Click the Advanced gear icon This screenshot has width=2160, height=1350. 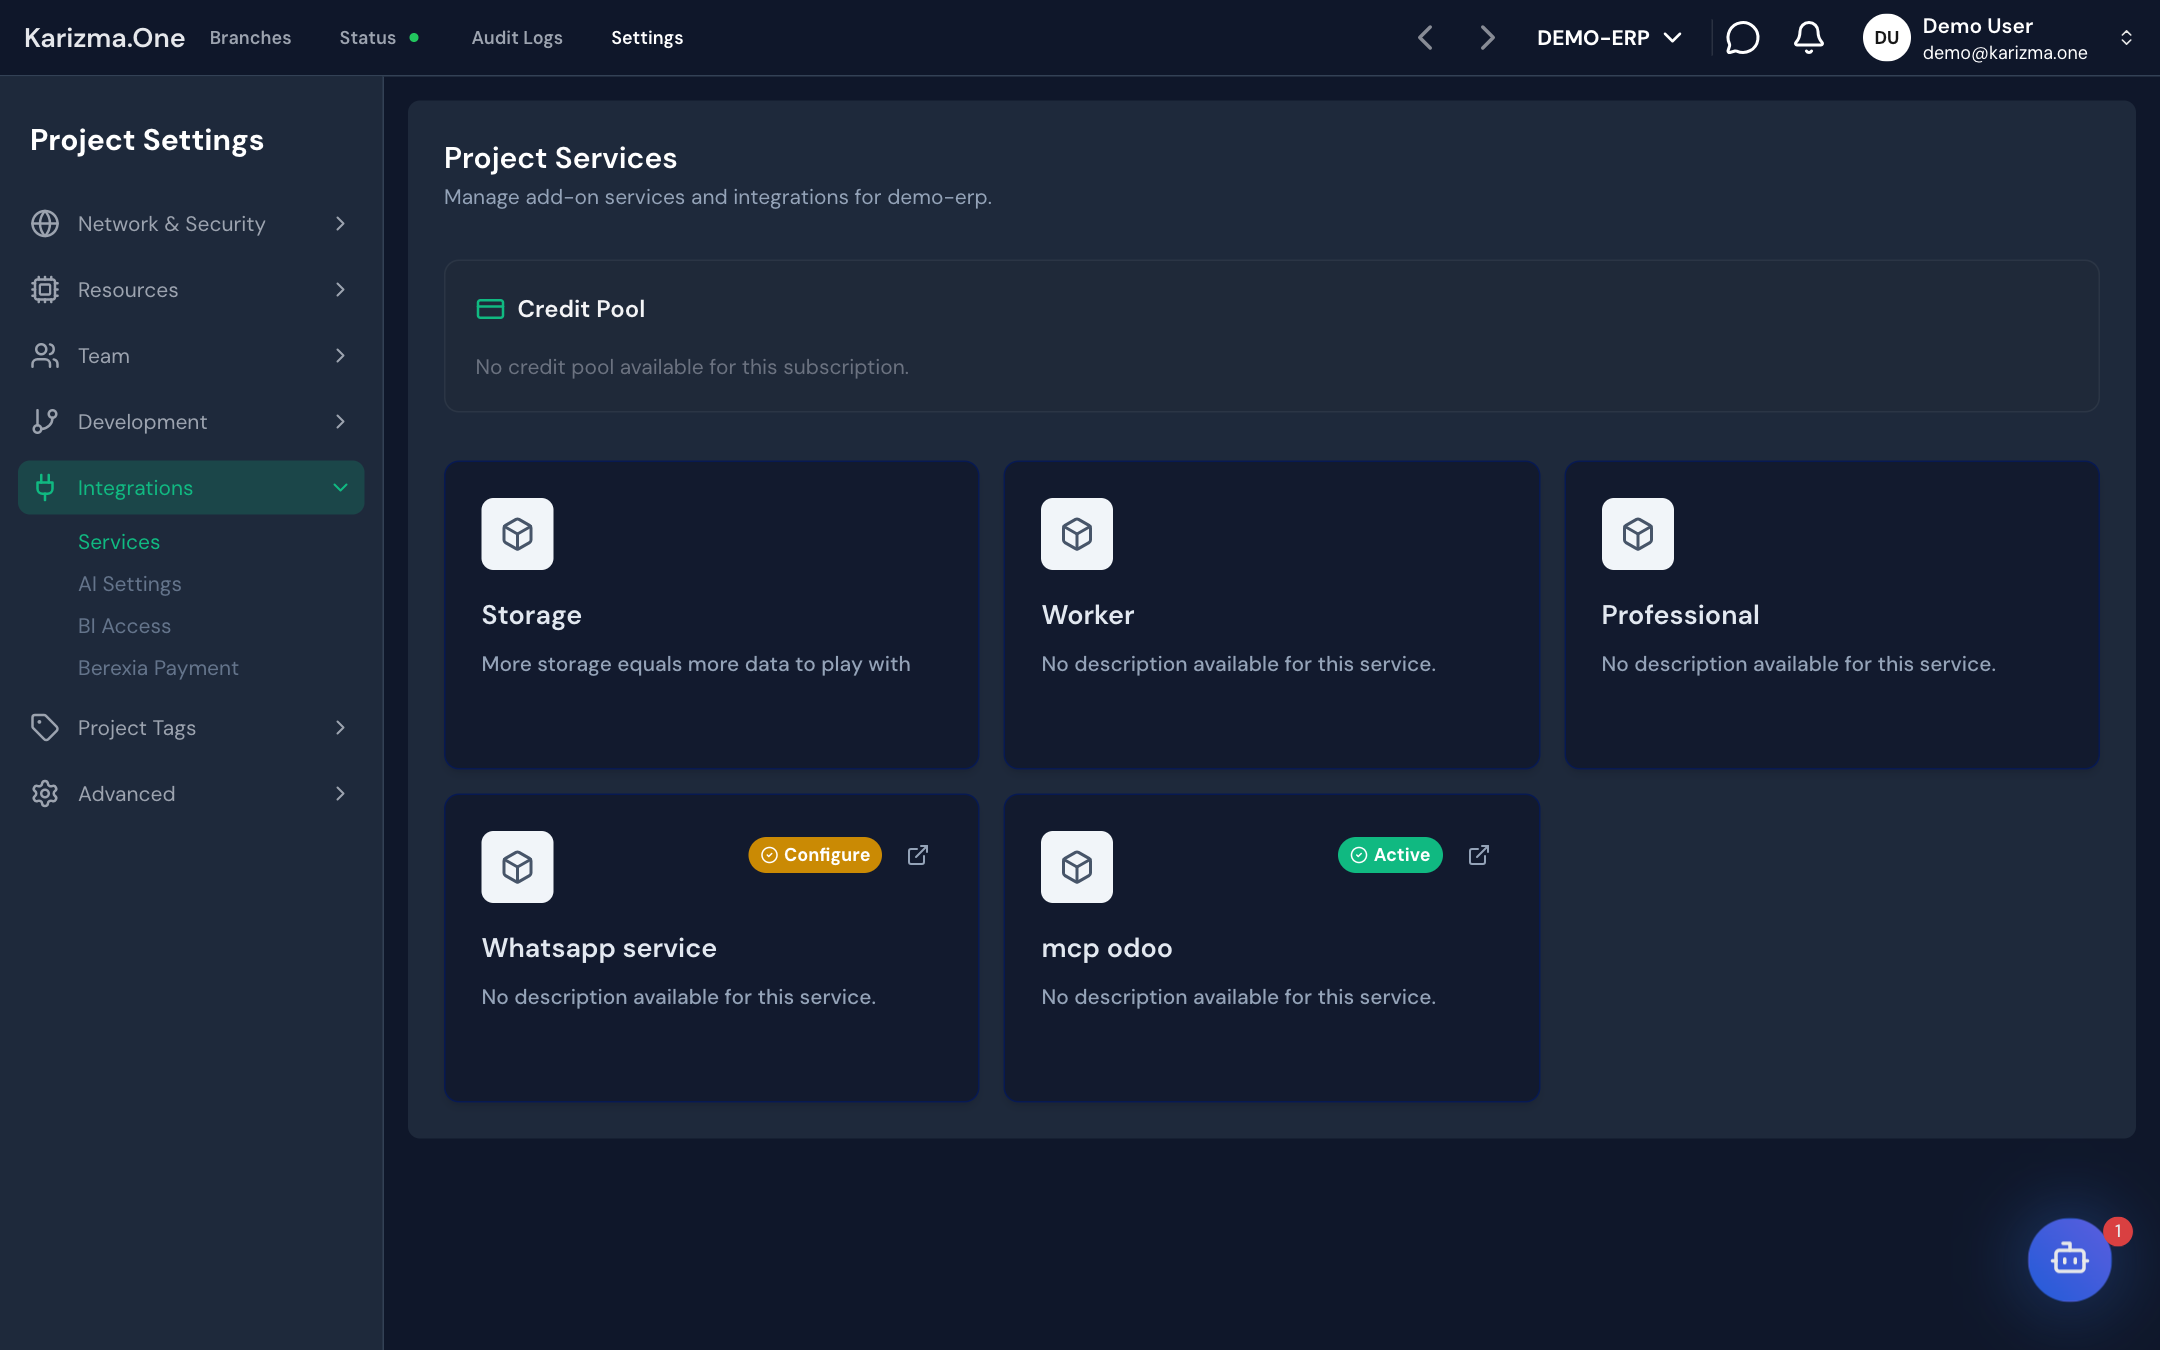point(45,794)
